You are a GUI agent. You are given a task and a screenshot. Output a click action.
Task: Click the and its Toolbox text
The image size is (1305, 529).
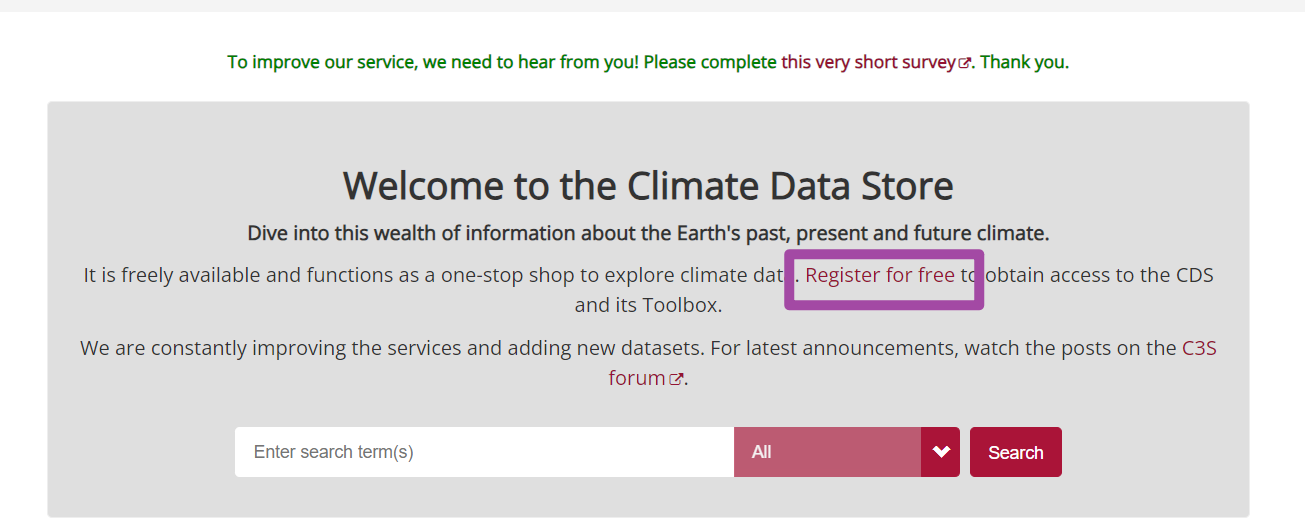coord(648,305)
